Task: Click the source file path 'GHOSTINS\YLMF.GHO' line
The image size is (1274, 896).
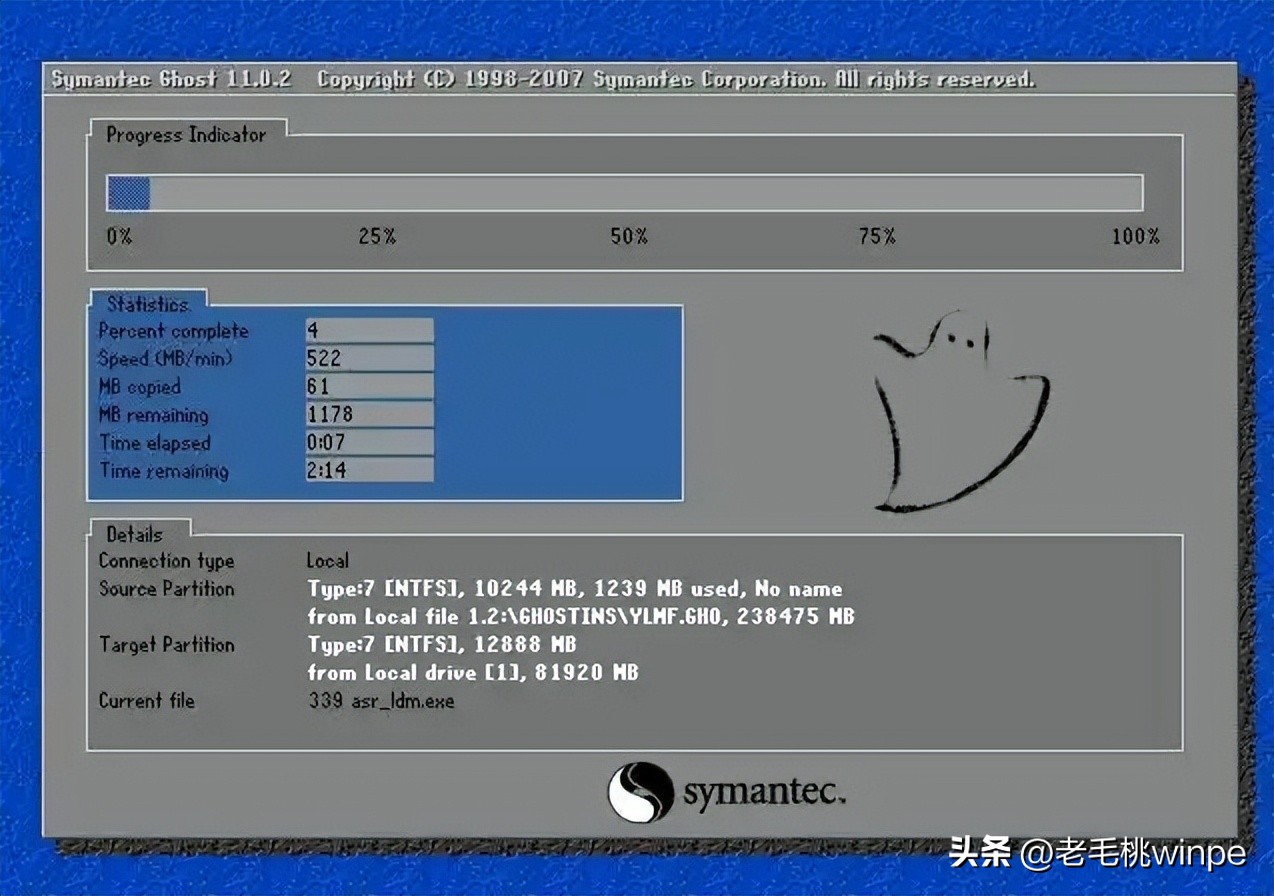Action: pyautogui.click(x=581, y=617)
